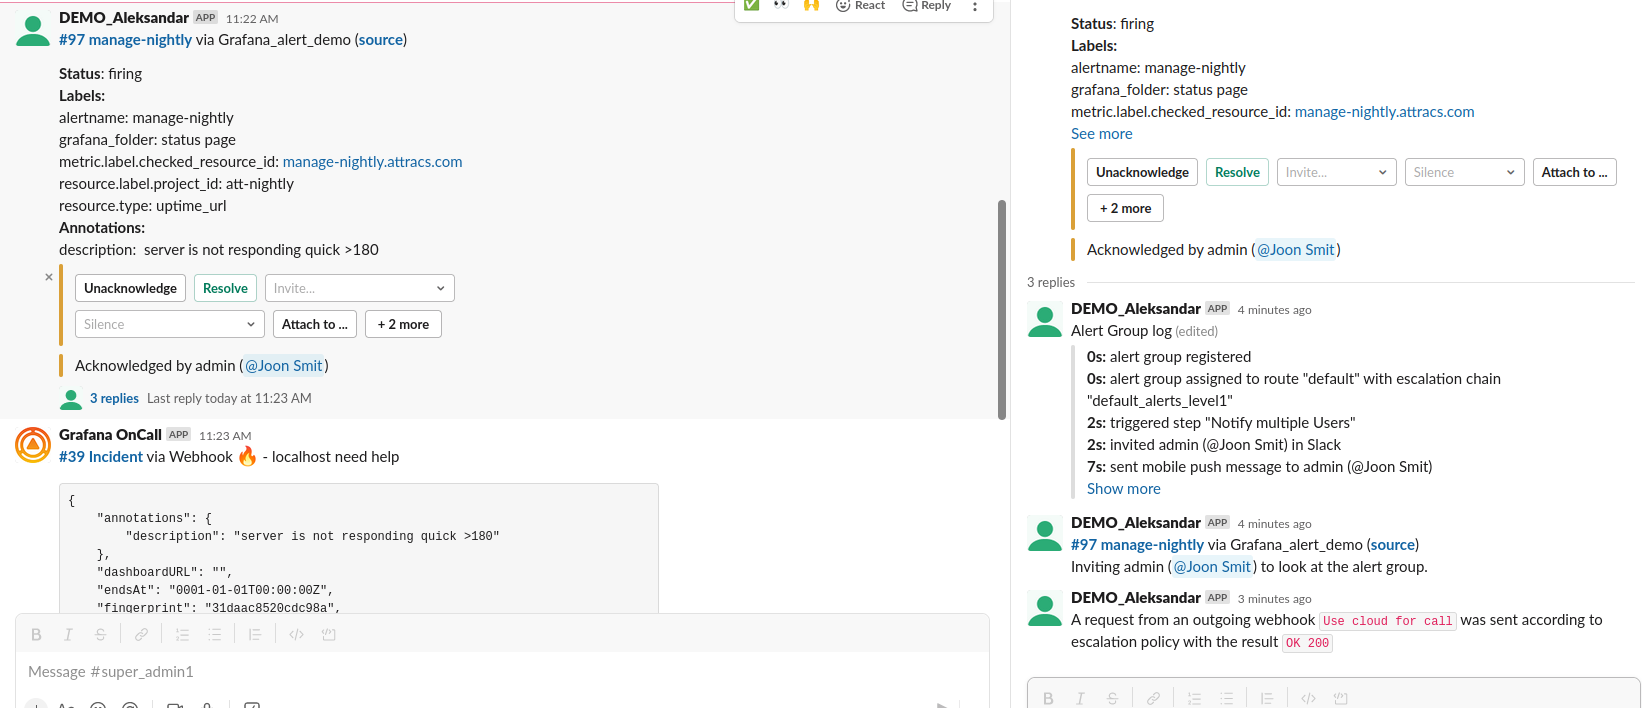Apply italic formatting in channel message composer
This screenshot has height=708, width=1642.
[68, 634]
